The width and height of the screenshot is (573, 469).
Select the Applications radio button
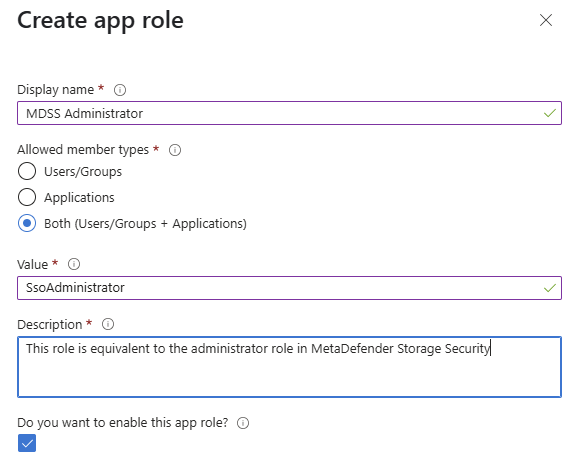tap(27, 197)
